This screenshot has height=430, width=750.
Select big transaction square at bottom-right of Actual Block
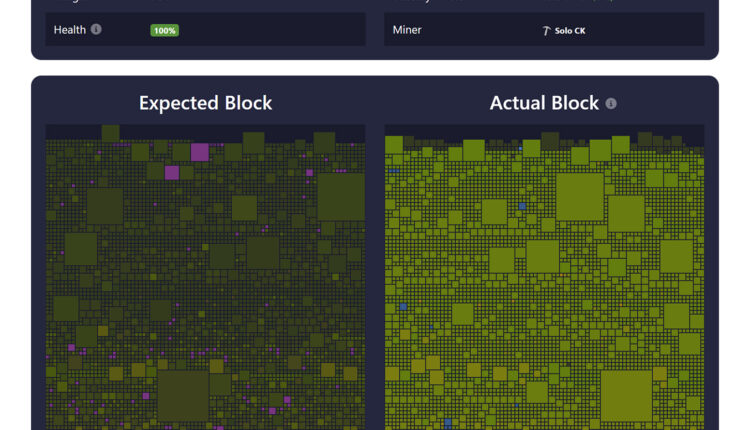627,395
